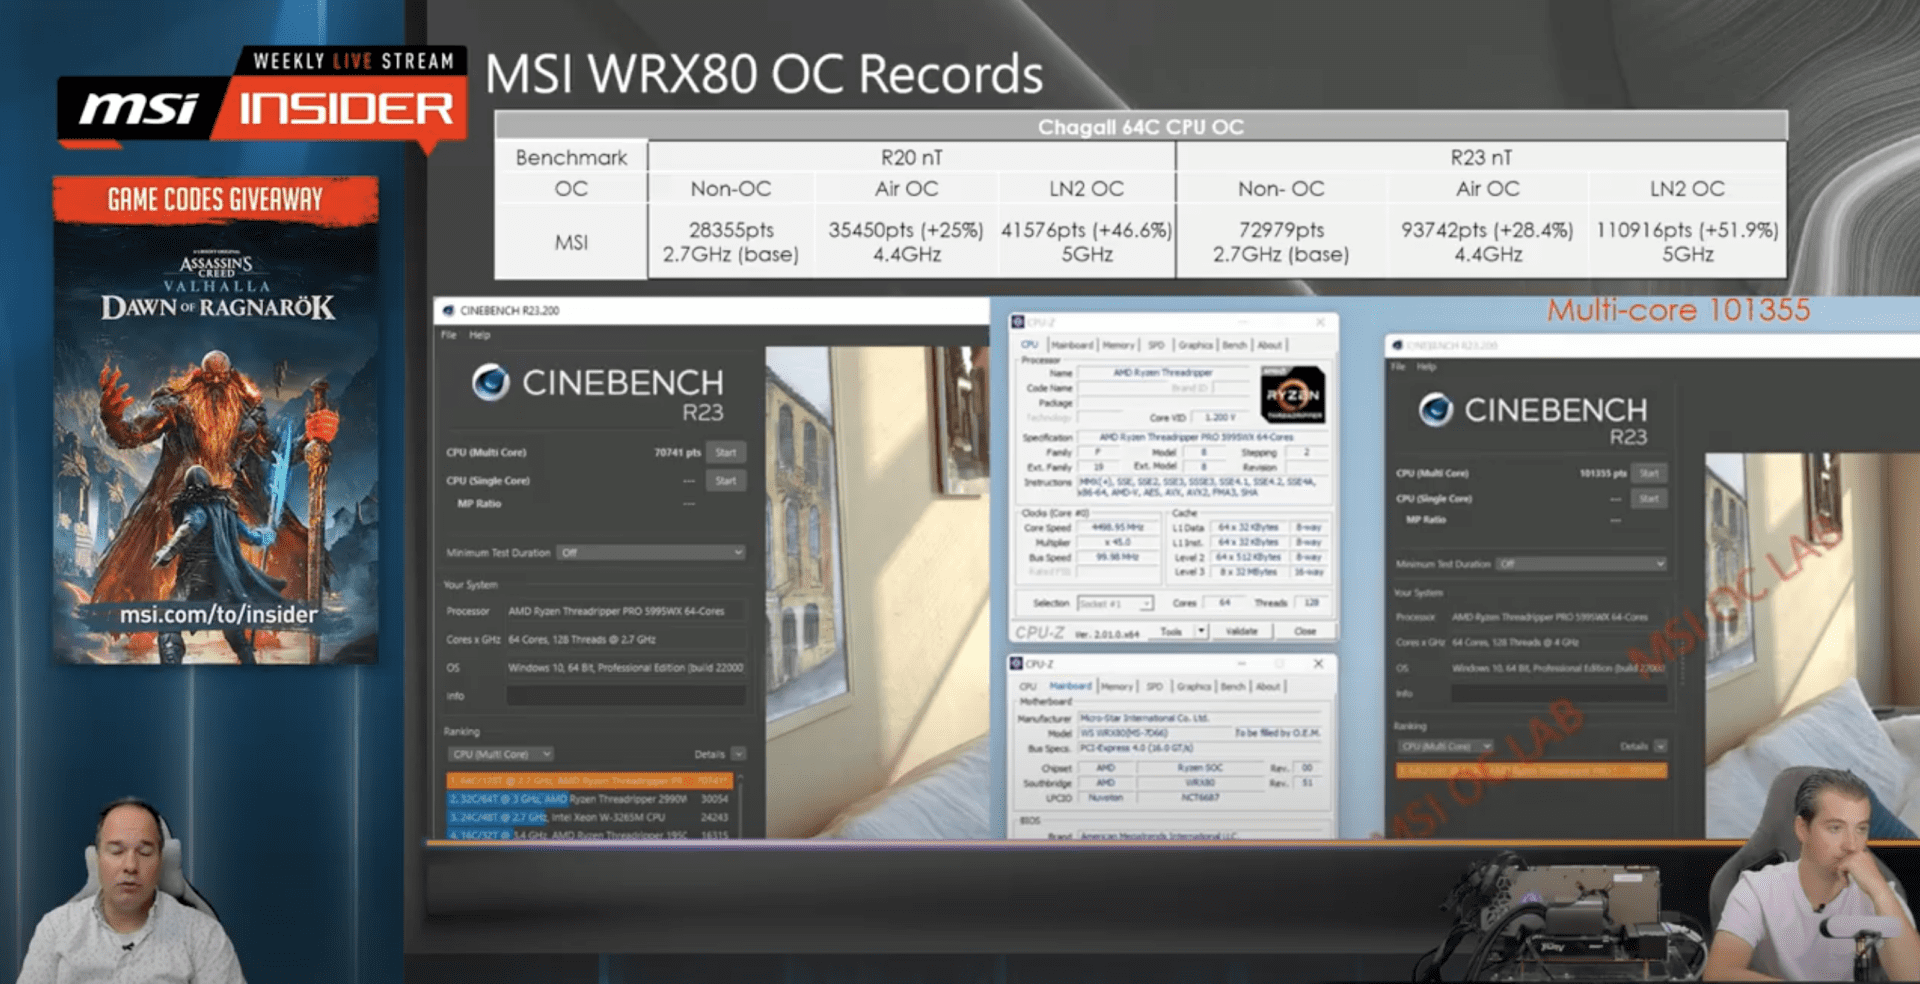Select orange ranking row in right Cinebench
The image size is (1920, 984).
pyautogui.click(x=1531, y=771)
